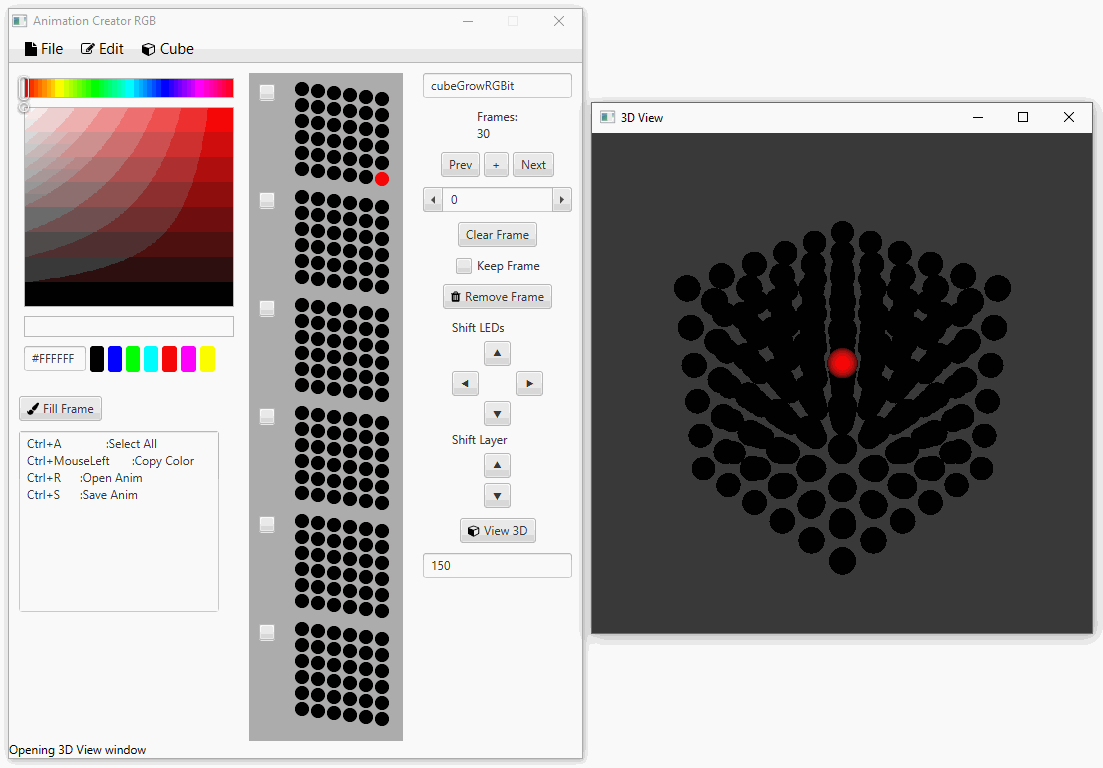Click the frame index field showing 0
Screen dimensions: 1103x768
click(497, 200)
